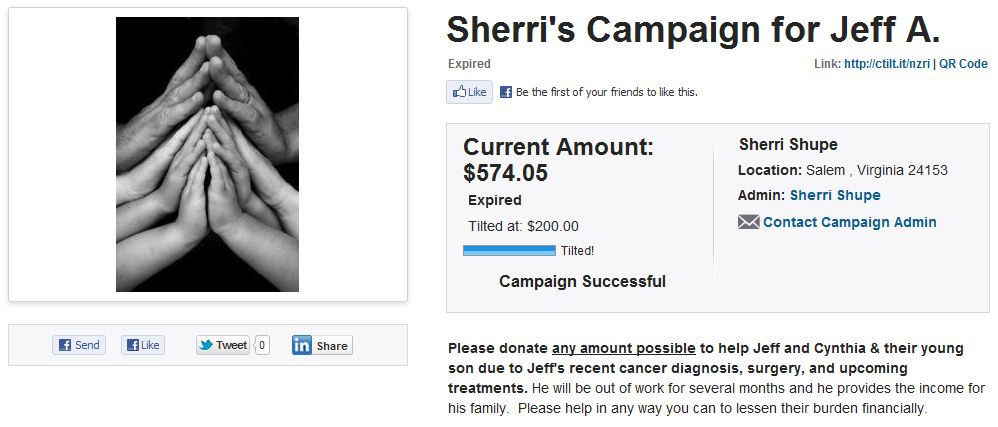This screenshot has width=998, height=427.
Task: Share the campaign on LinkedIn
Action: [321, 345]
